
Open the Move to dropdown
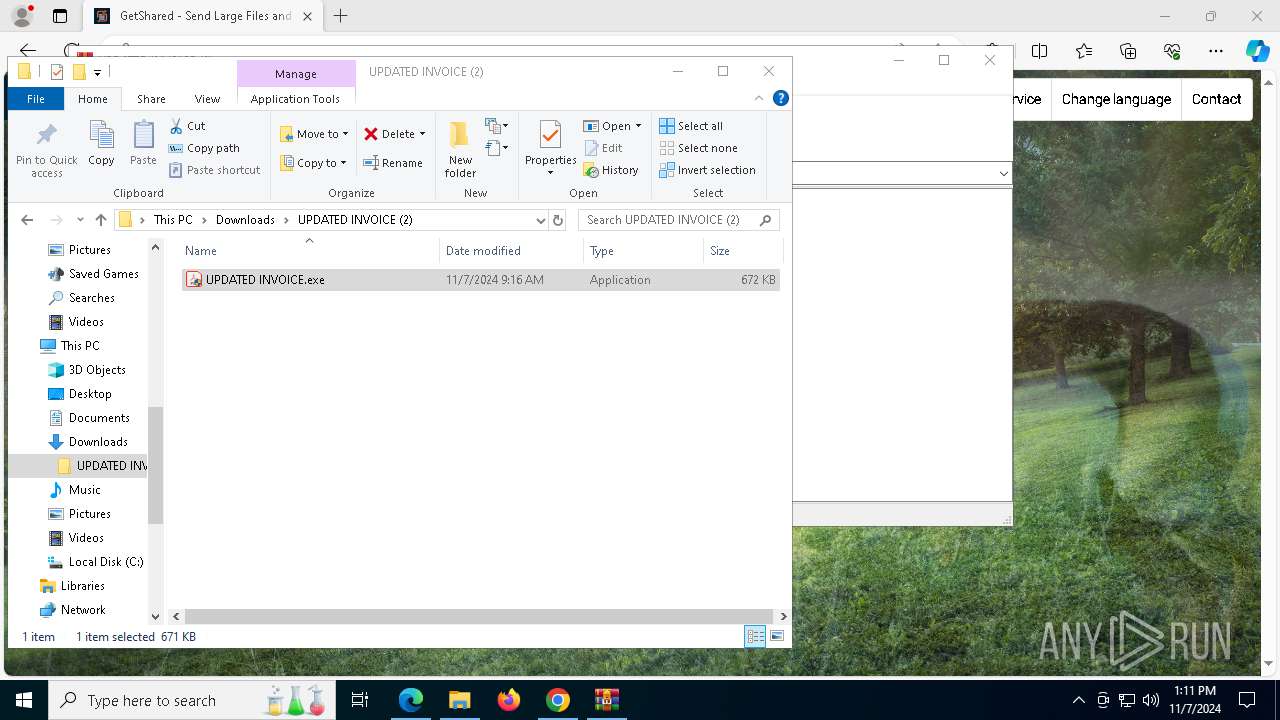[x=314, y=134]
